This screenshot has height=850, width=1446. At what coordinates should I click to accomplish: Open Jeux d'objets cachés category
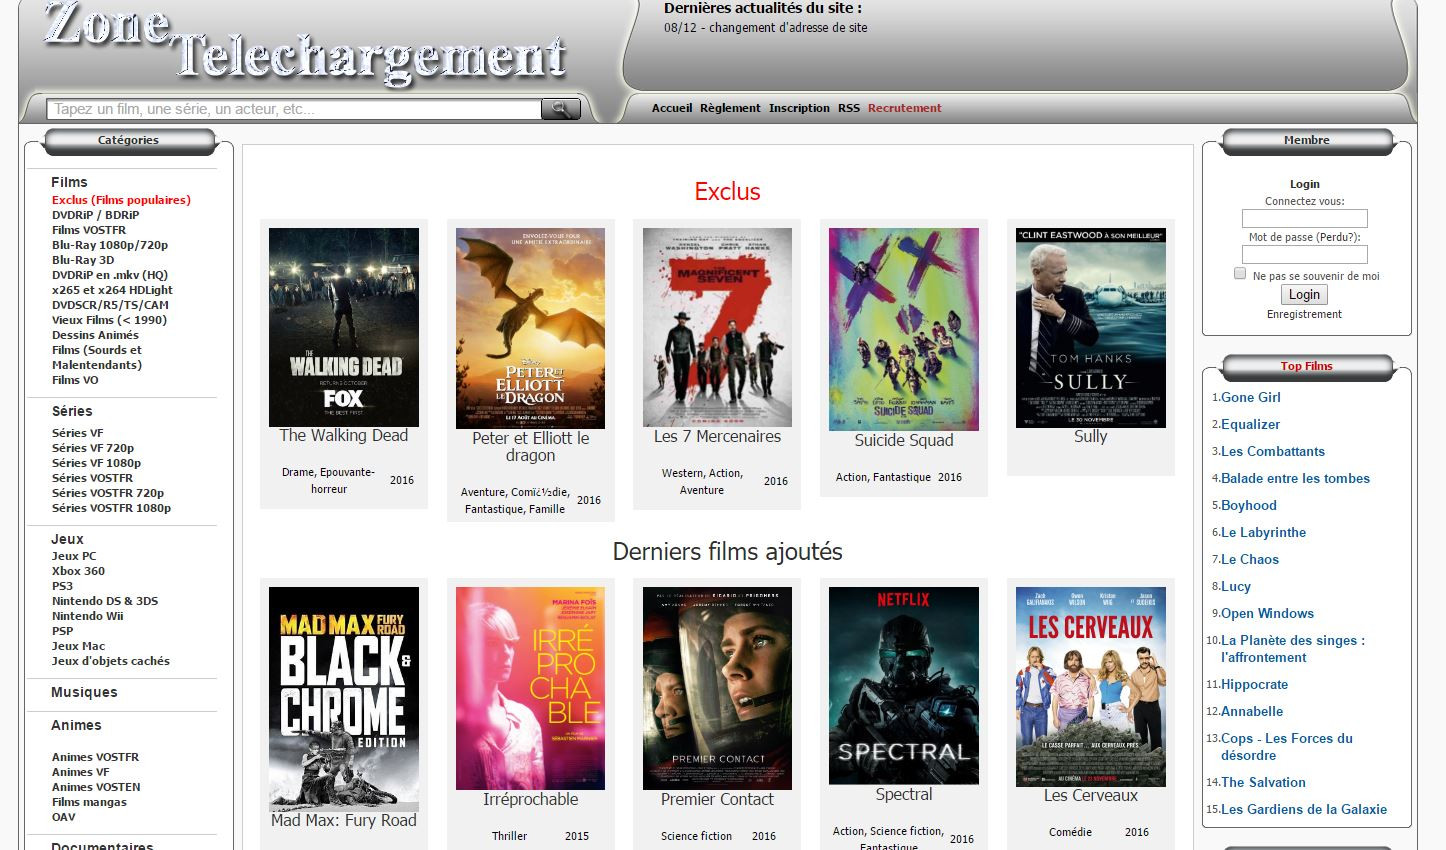(x=111, y=661)
